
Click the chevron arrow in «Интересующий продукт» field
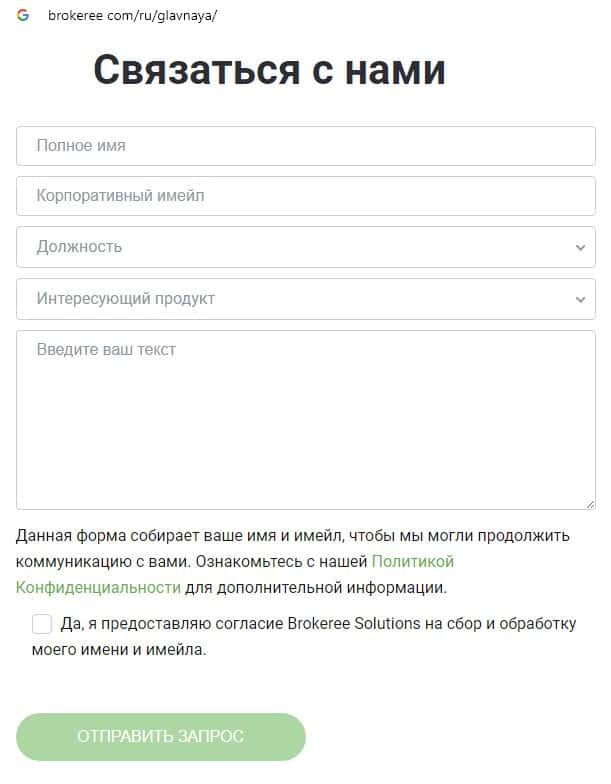coord(580,298)
